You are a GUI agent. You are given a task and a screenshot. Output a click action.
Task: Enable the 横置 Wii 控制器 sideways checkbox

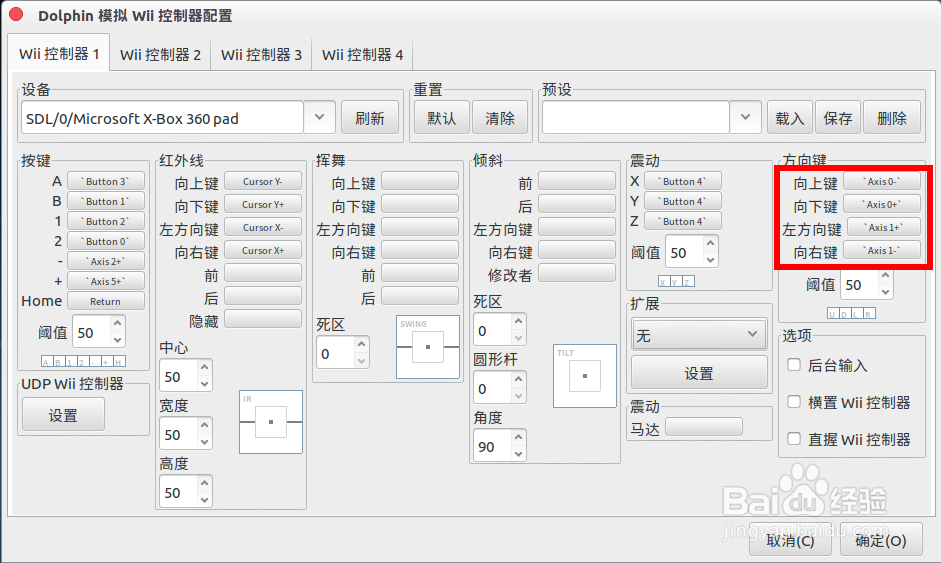tap(794, 402)
